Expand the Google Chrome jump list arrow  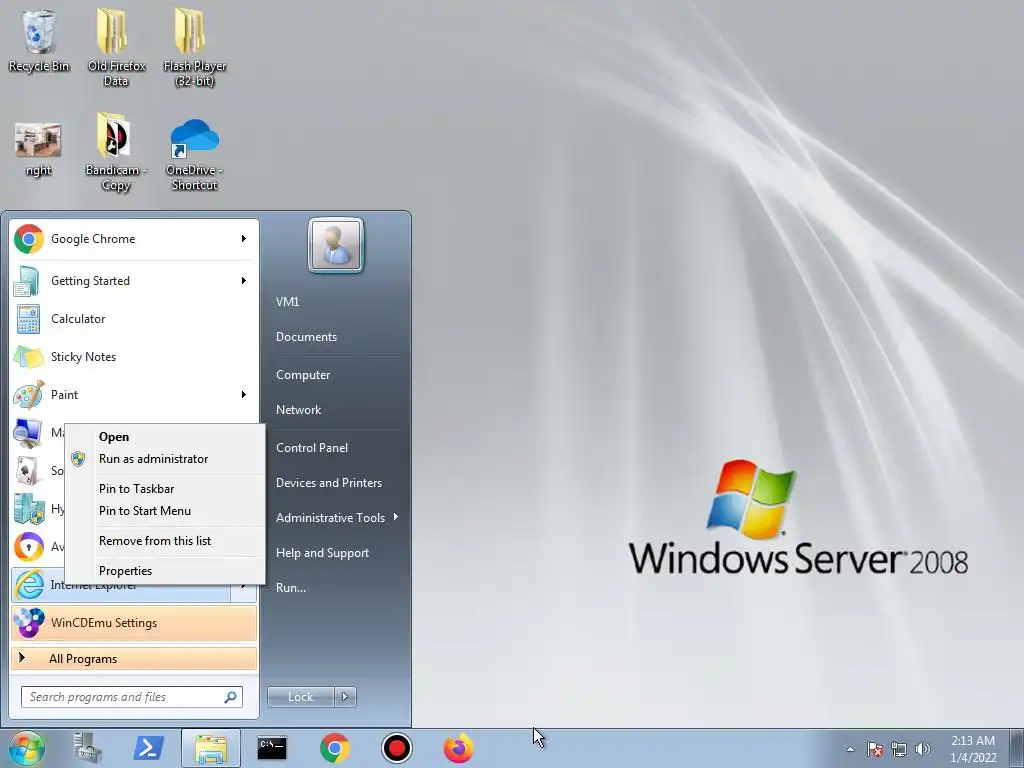tap(244, 239)
